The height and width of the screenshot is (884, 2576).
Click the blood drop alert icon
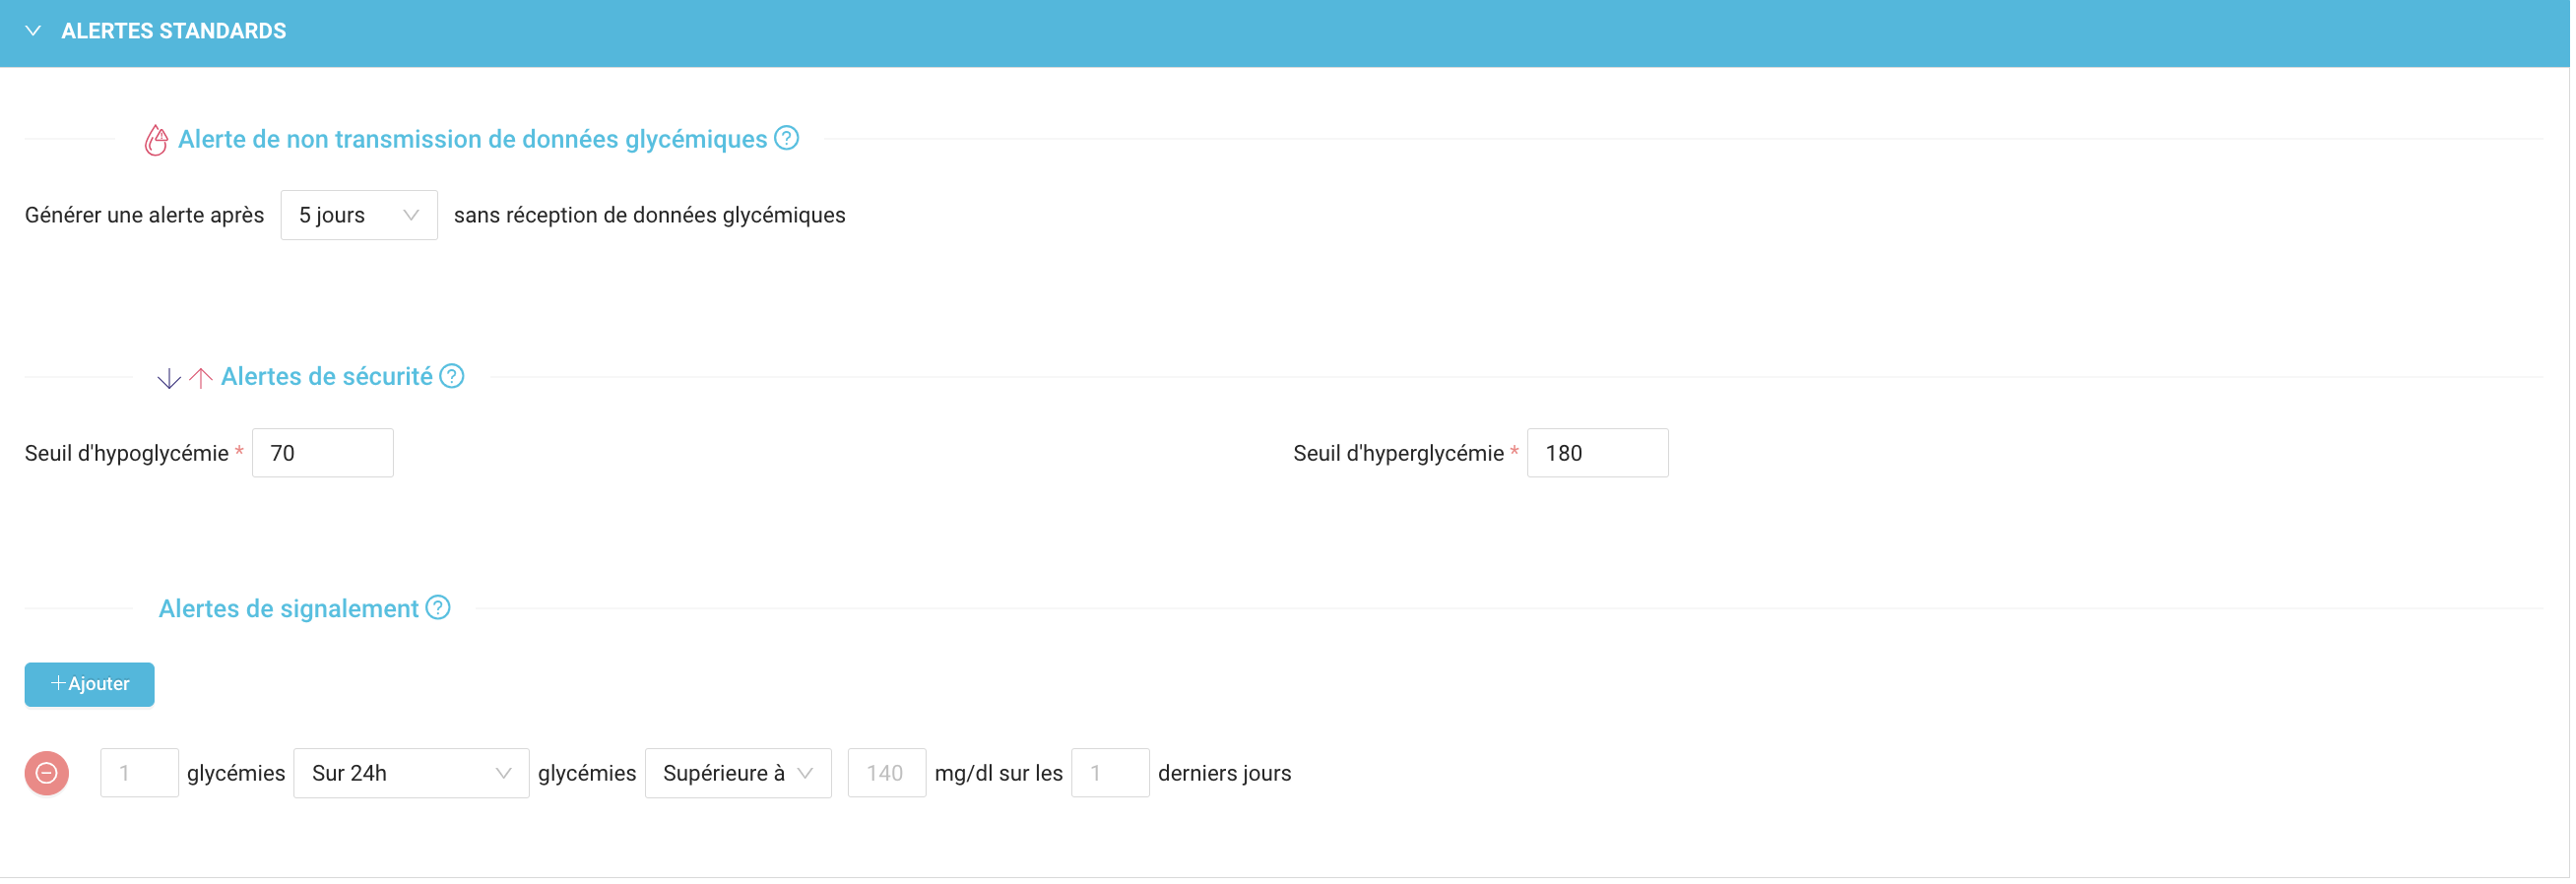point(156,140)
